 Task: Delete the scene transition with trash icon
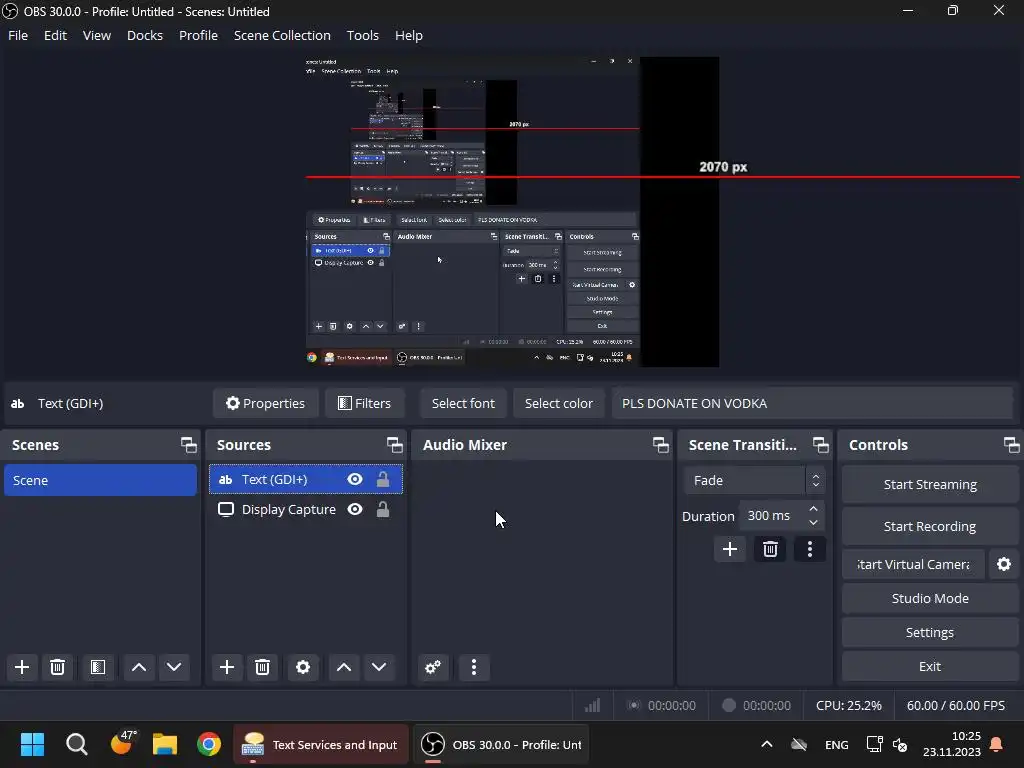770,549
